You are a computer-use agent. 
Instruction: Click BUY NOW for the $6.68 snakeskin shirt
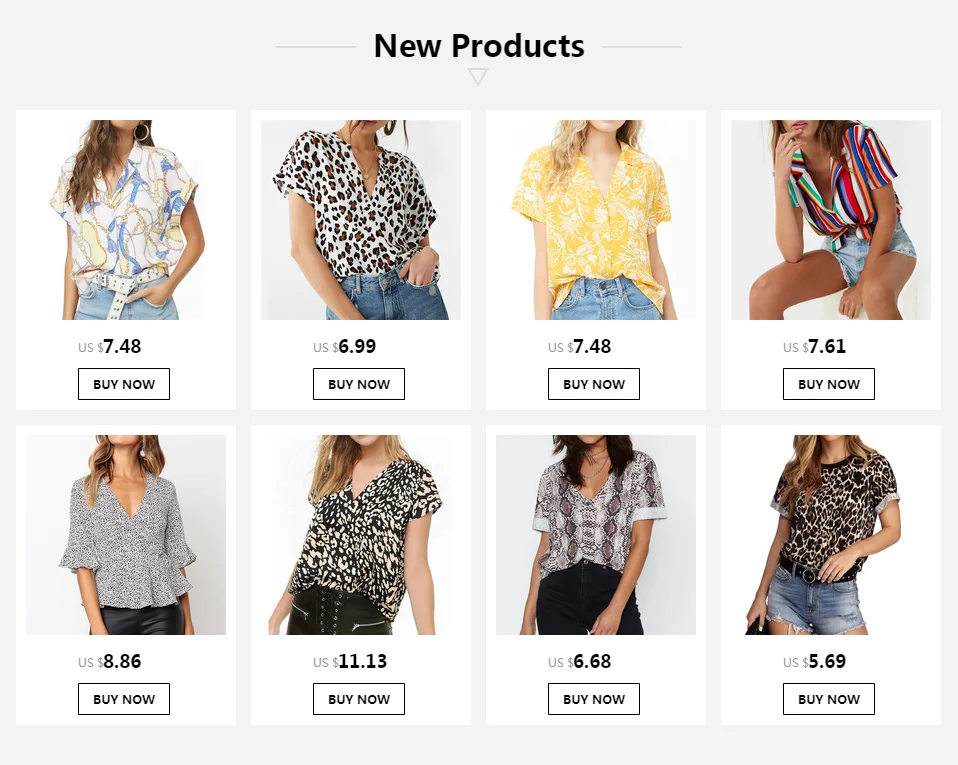594,699
